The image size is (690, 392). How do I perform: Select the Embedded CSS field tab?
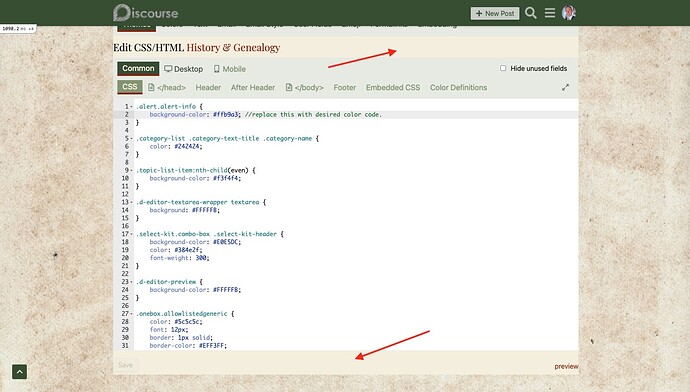click(x=393, y=88)
